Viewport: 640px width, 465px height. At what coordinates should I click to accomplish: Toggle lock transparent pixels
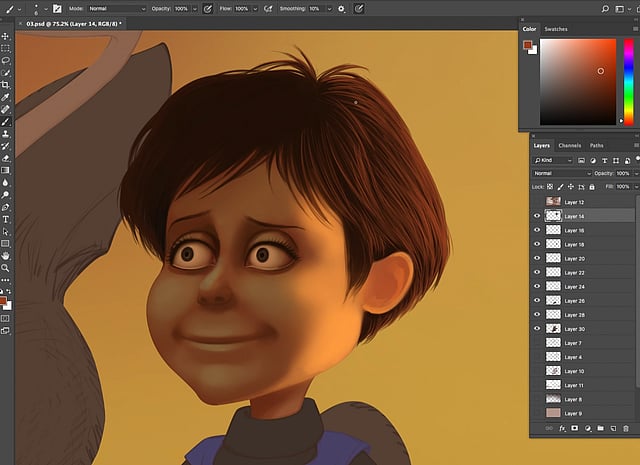click(x=550, y=187)
